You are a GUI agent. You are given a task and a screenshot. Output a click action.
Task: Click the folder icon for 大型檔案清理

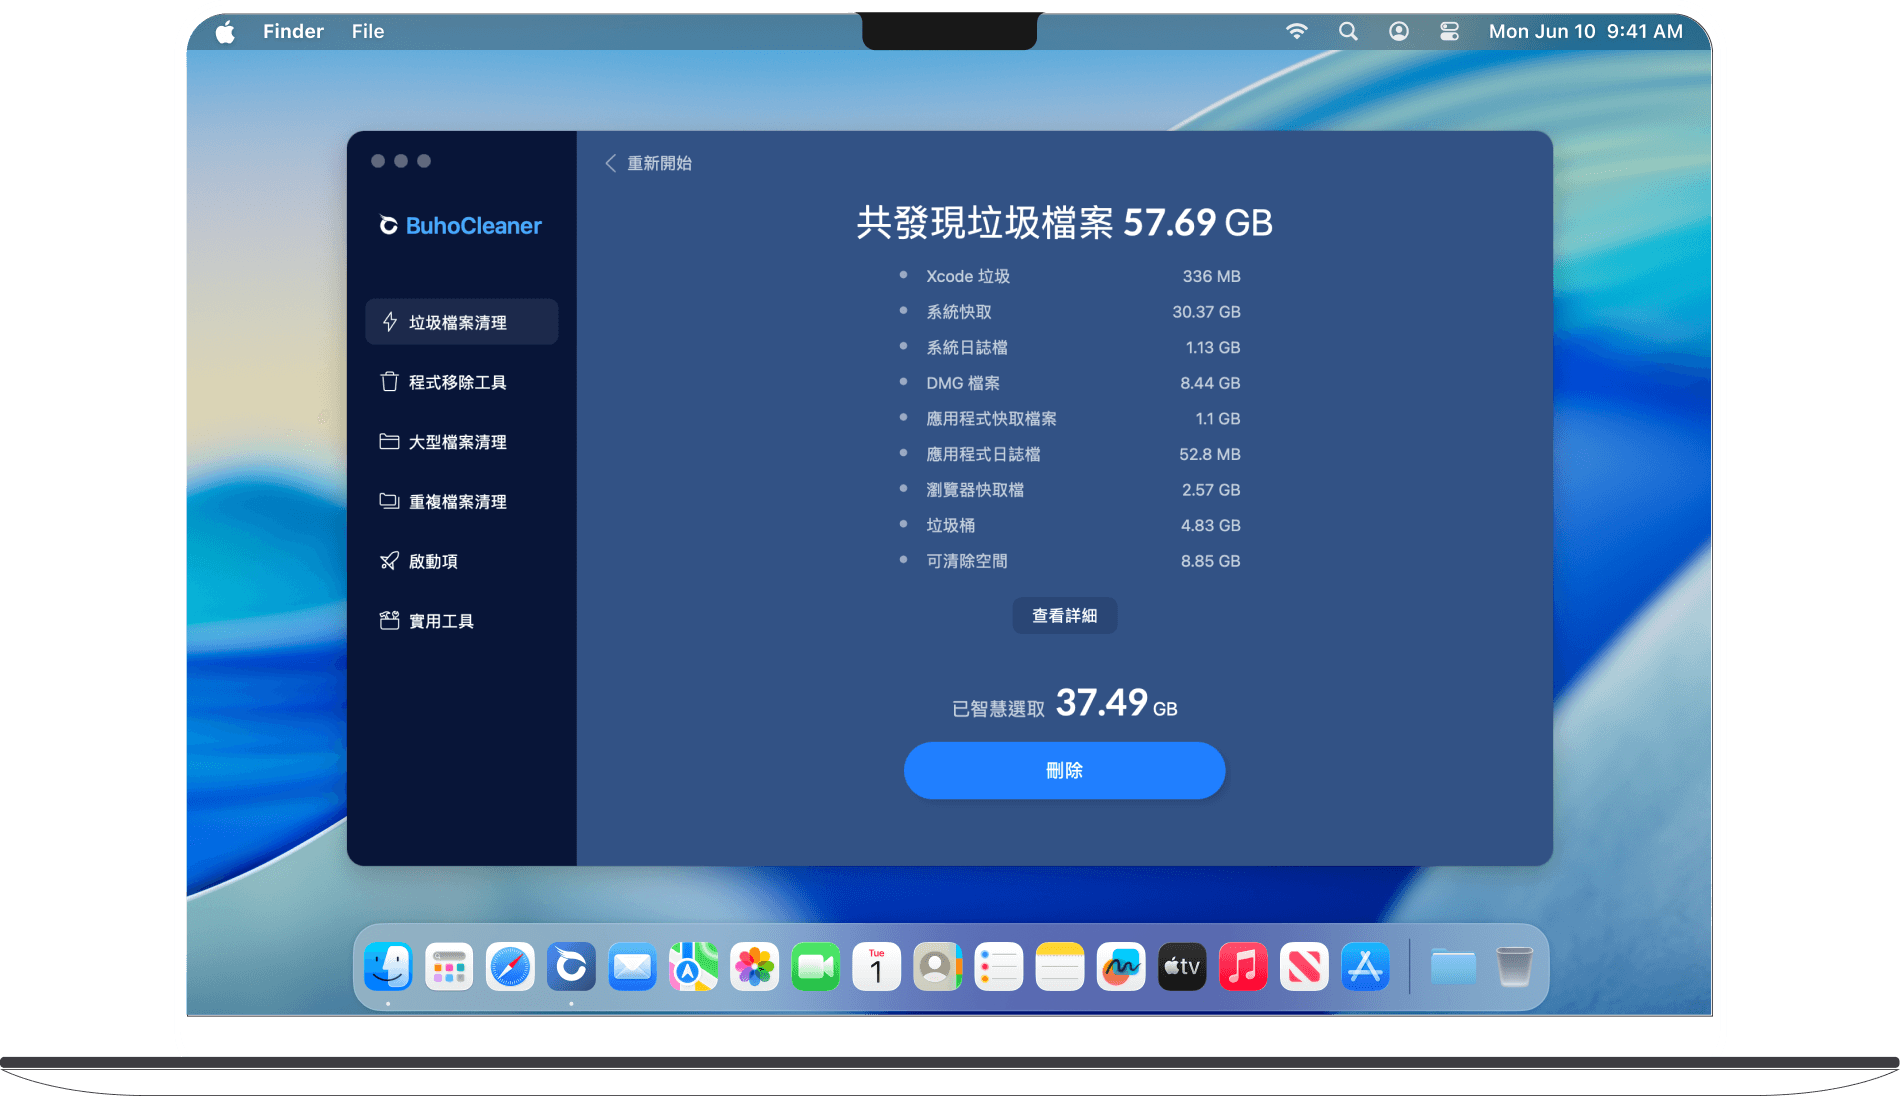pos(390,442)
